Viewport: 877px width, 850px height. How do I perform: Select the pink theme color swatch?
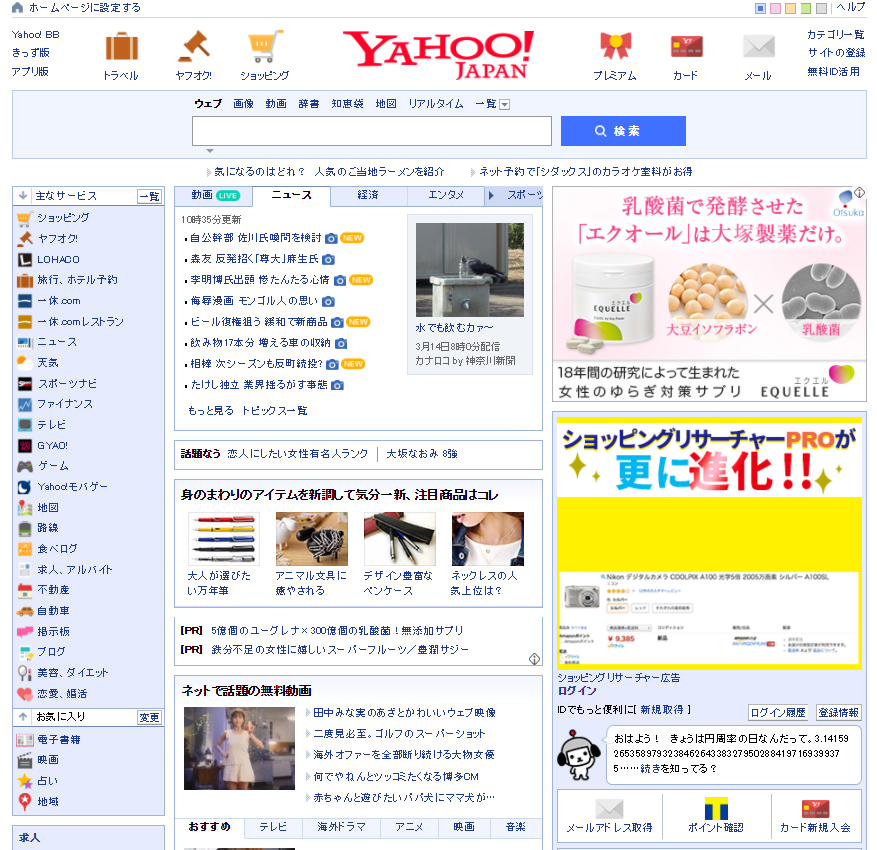[x=775, y=8]
